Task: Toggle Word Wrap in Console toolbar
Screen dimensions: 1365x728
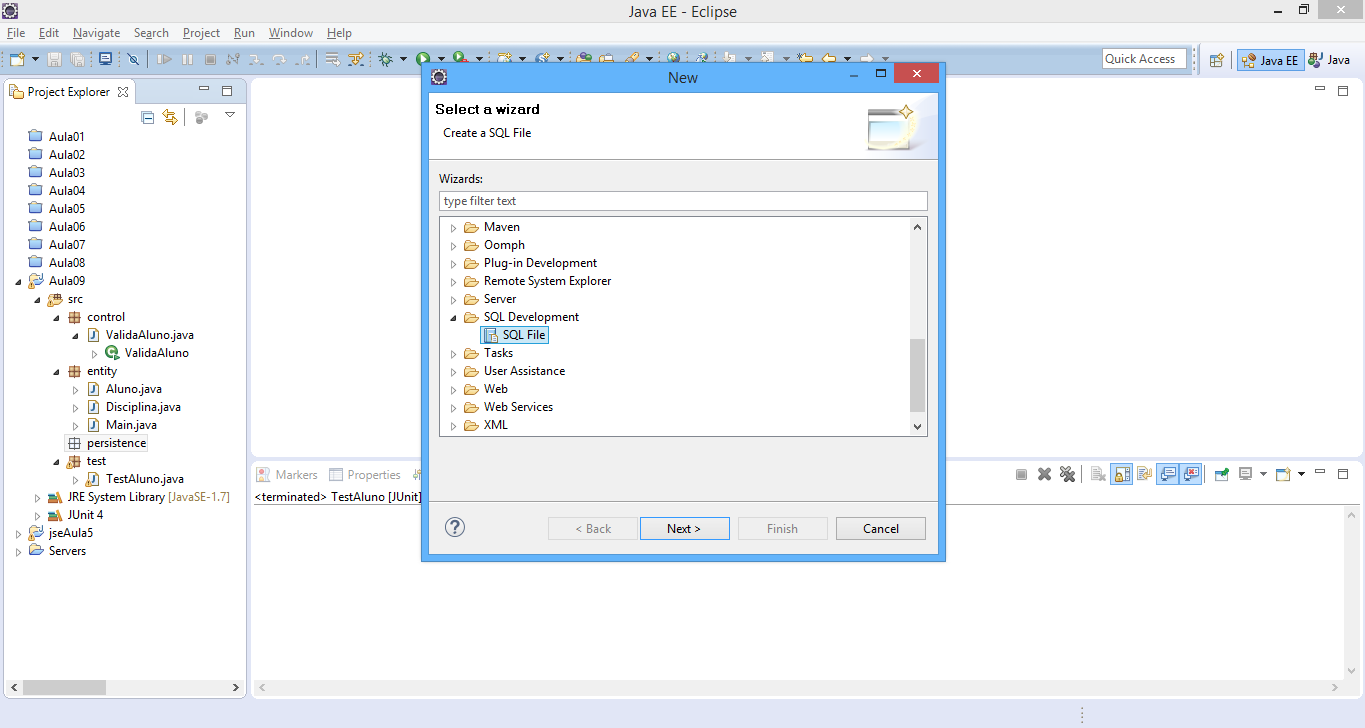Action: click(1144, 474)
